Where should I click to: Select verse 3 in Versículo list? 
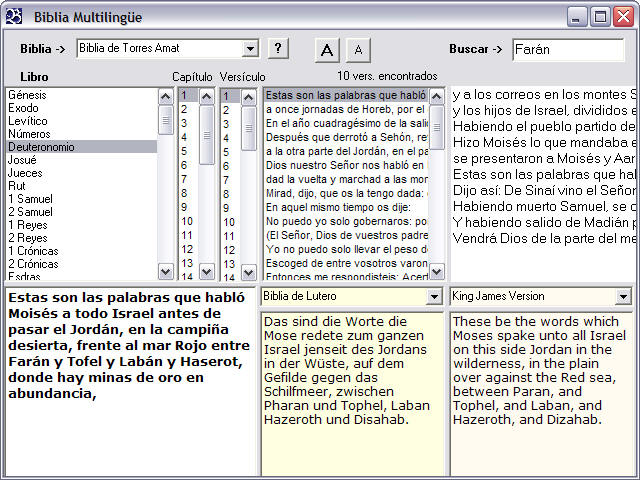[231, 124]
